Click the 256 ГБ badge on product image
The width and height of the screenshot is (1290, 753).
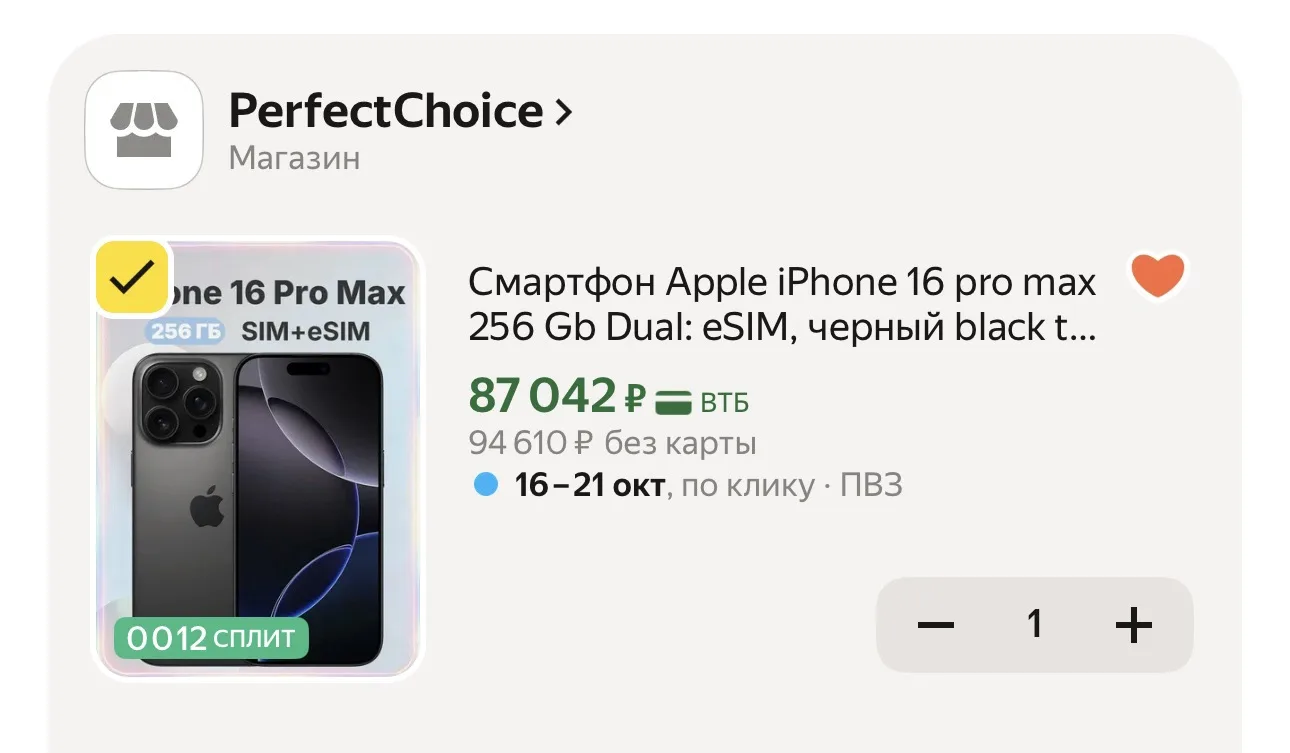tap(187, 331)
